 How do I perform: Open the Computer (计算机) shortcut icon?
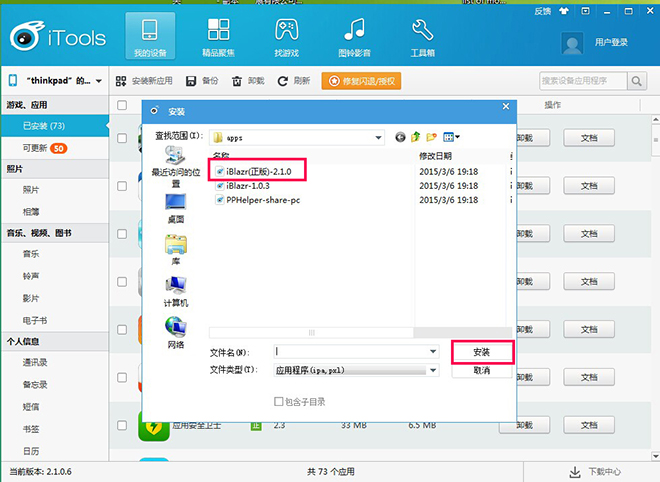tap(176, 285)
